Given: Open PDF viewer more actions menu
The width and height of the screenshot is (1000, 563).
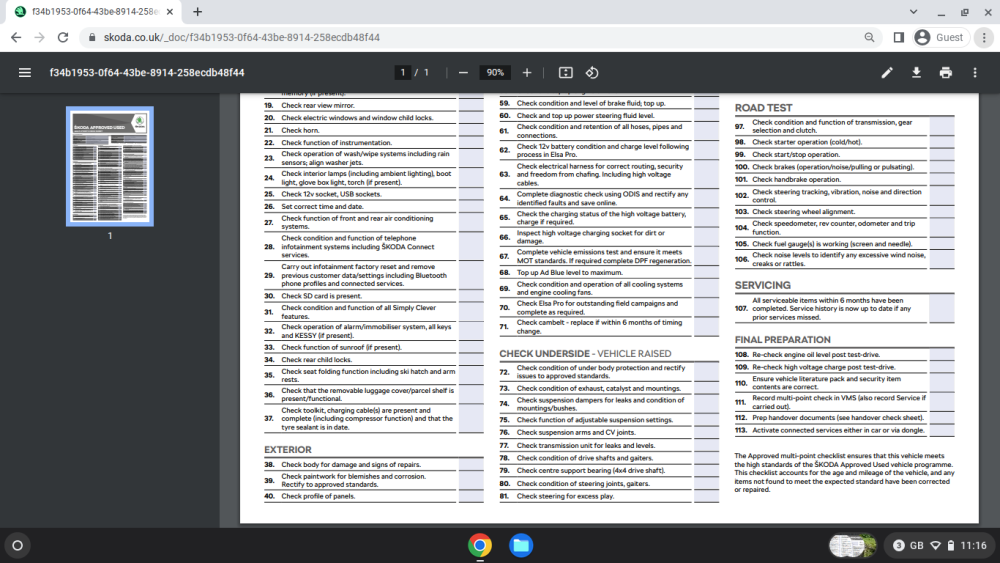Looking at the screenshot, I should [974, 73].
